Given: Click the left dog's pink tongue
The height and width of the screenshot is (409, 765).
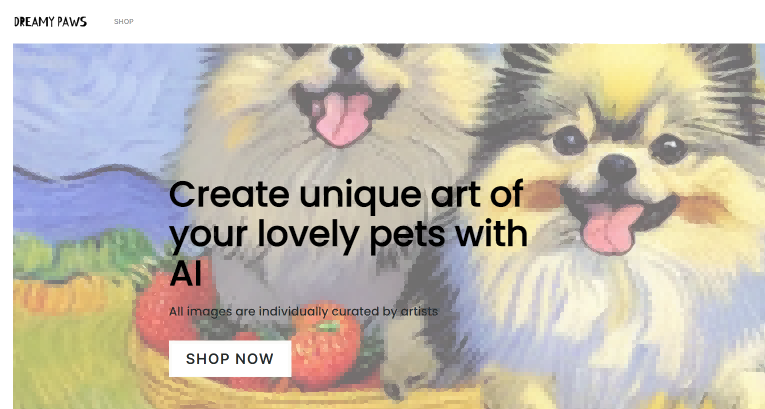Looking at the screenshot, I should [342, 119].
